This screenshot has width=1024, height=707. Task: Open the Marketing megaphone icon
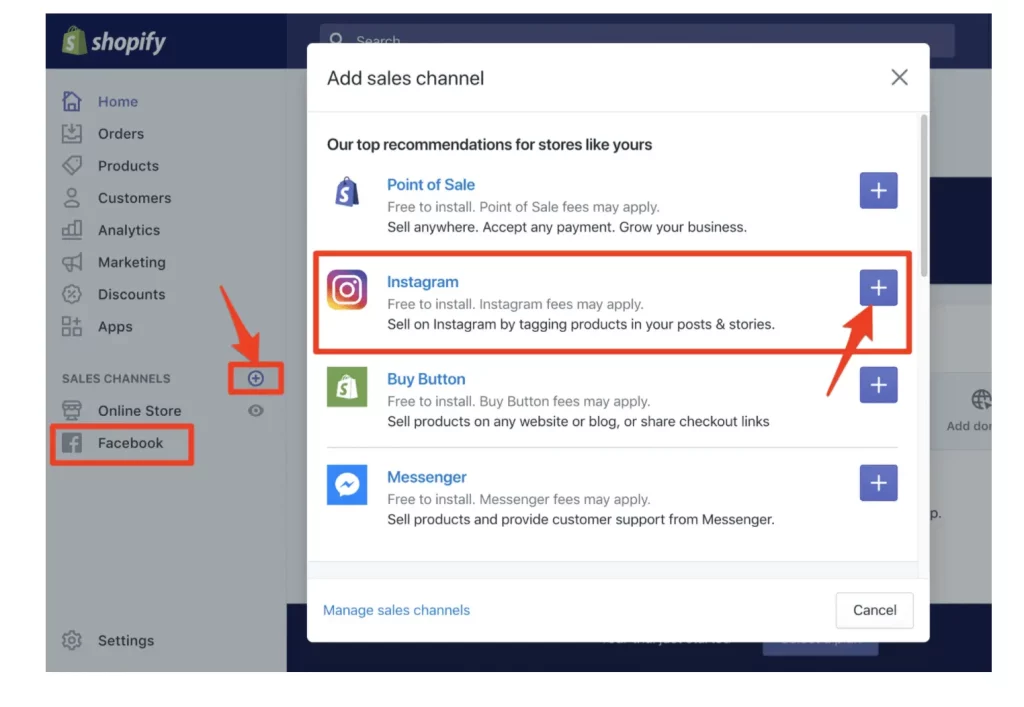(x=72, y=262)
